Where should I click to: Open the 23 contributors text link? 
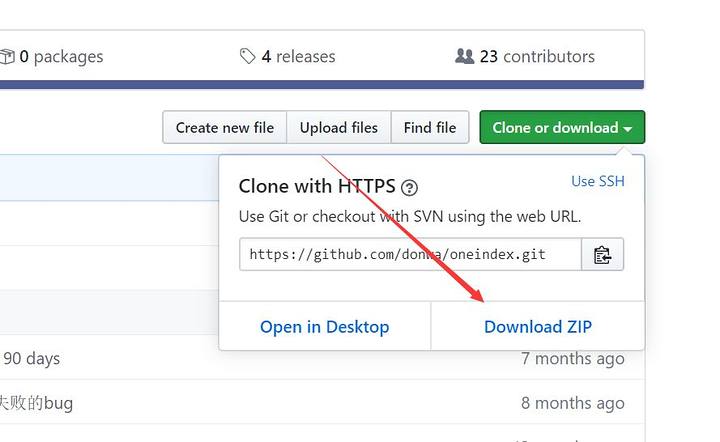click(537, 57)
